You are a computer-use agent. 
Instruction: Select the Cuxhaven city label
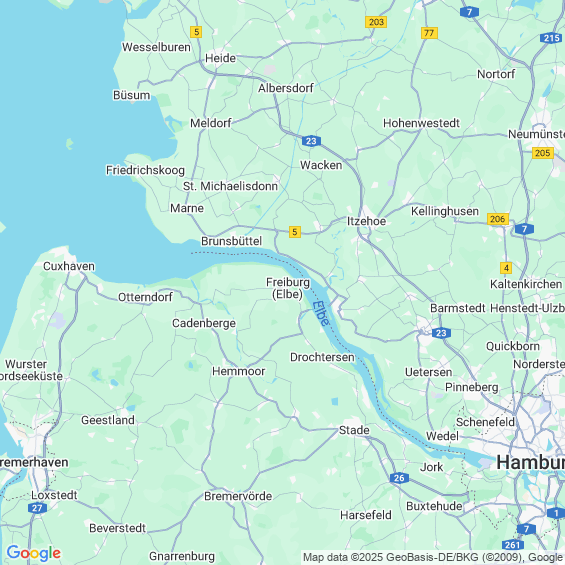coord(69,266)
